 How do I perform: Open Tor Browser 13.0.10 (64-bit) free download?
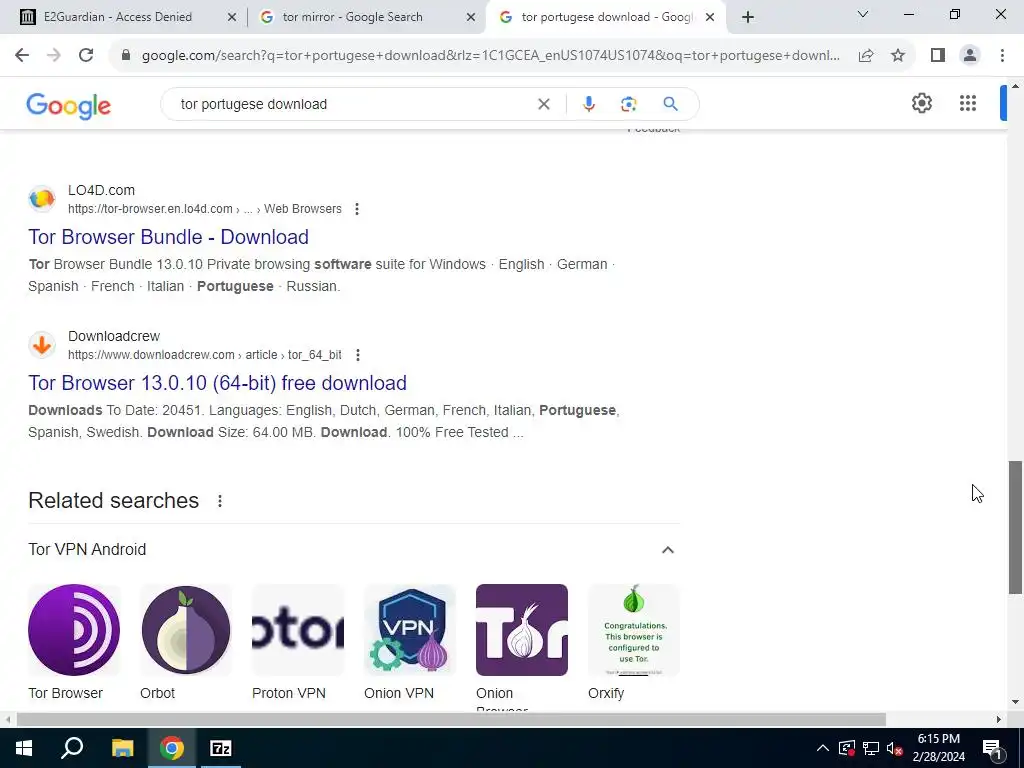point(217,383)
